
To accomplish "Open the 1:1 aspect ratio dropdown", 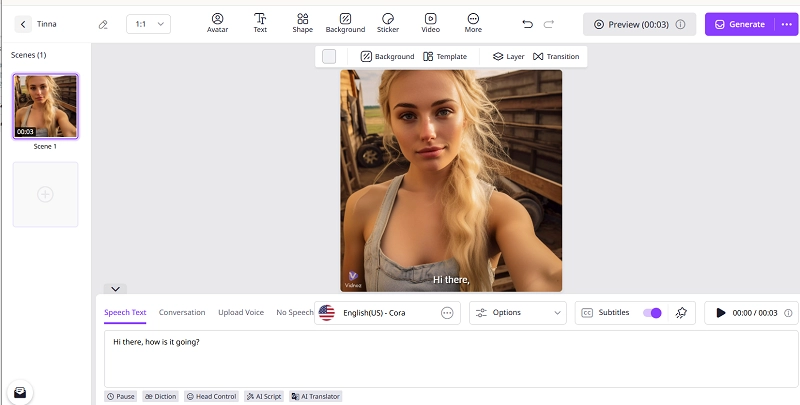I will pyautogui.click(x=148, y=24).
